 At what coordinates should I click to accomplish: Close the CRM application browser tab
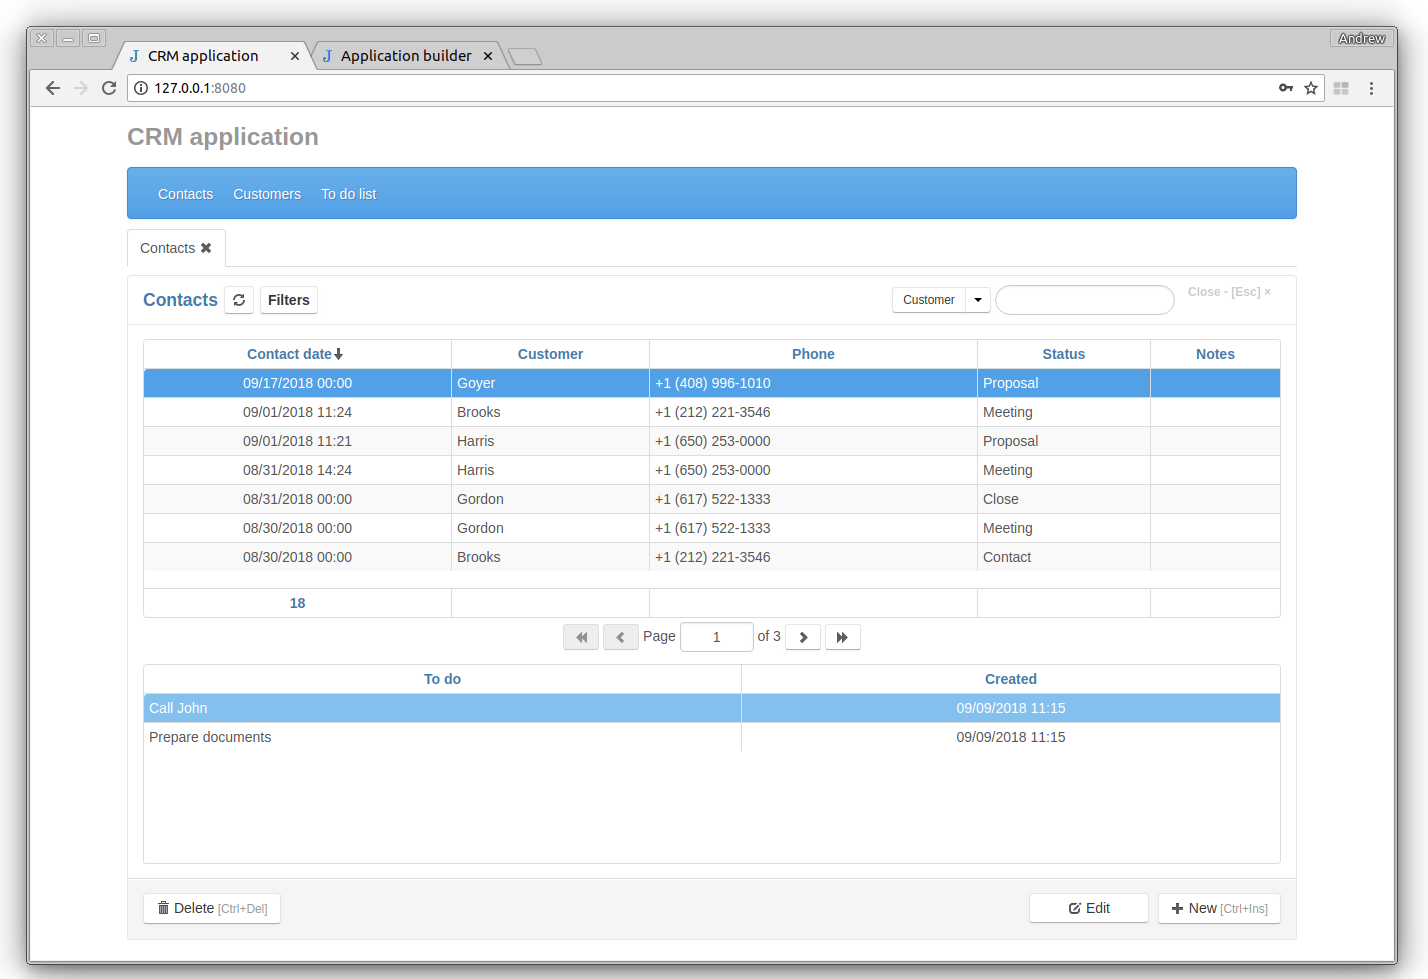[295, 56]
